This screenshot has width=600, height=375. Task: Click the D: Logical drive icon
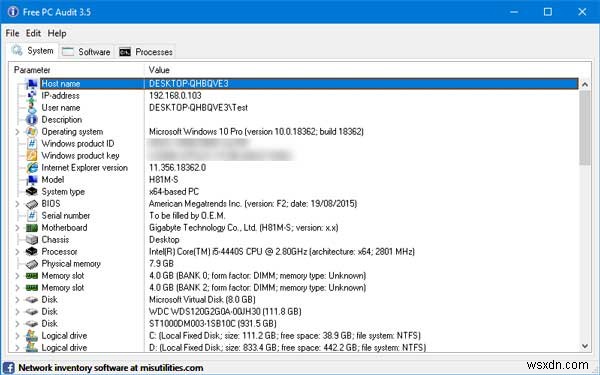coord(32,347)
